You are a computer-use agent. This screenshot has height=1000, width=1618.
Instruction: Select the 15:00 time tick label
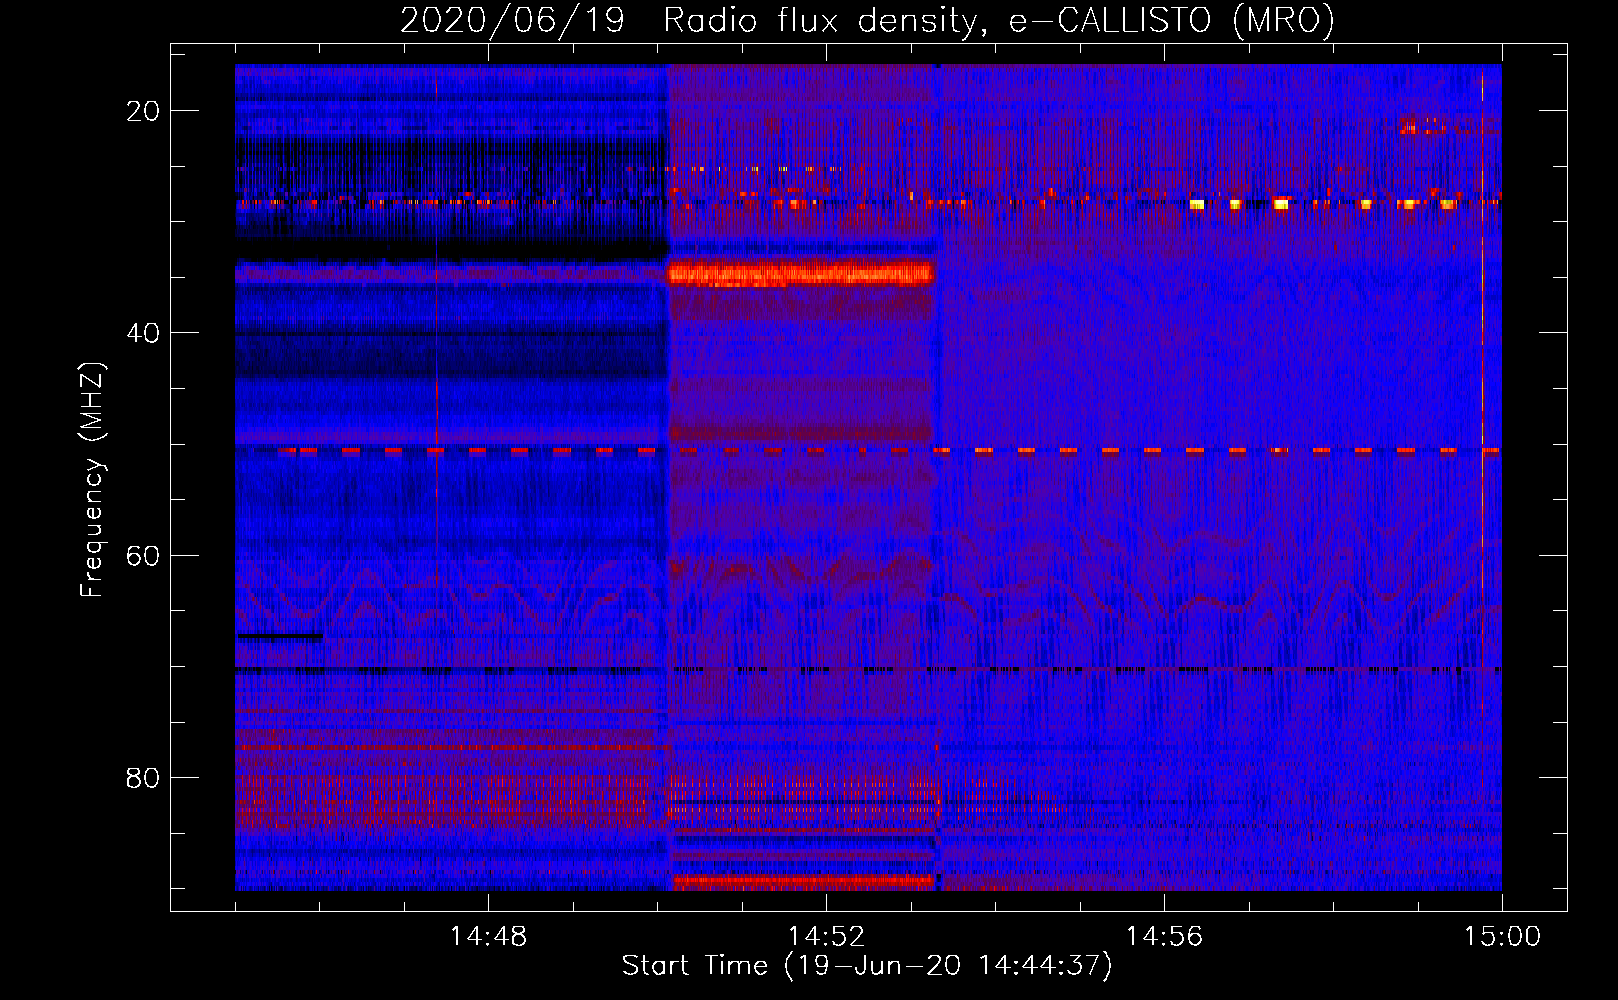click(x=1502, y=937)
